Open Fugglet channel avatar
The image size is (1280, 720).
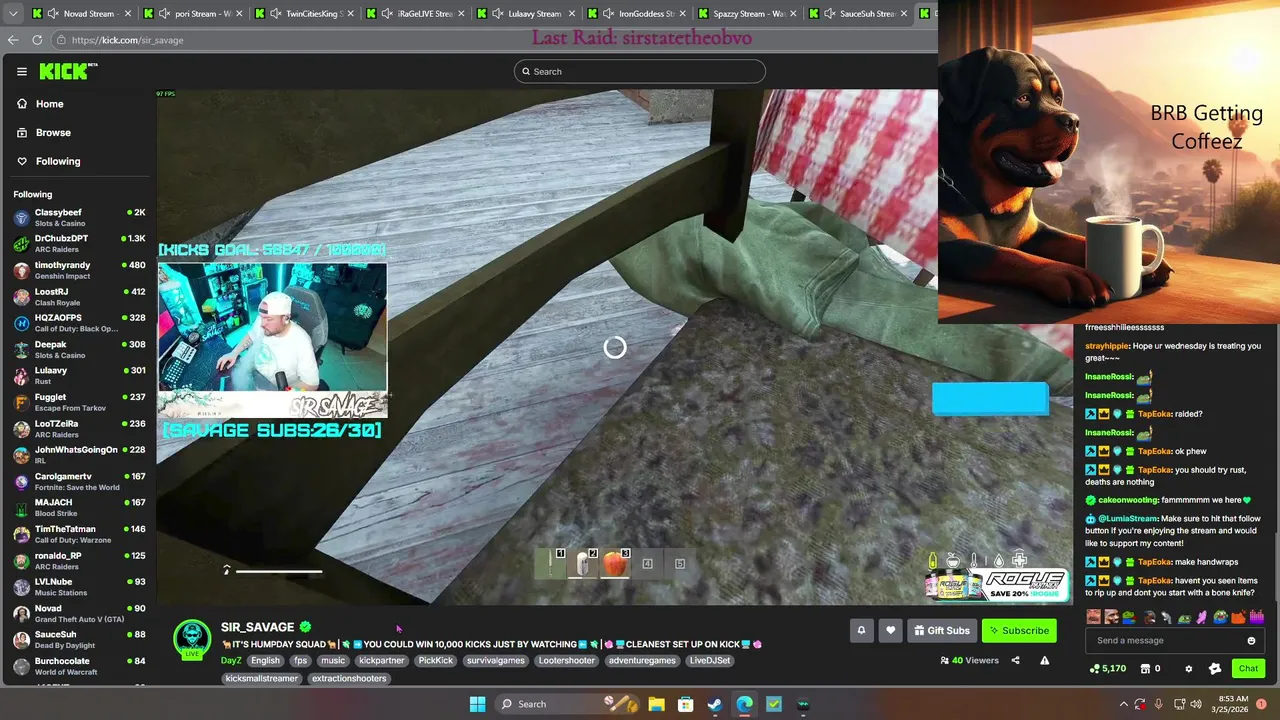tap(21, 402)
